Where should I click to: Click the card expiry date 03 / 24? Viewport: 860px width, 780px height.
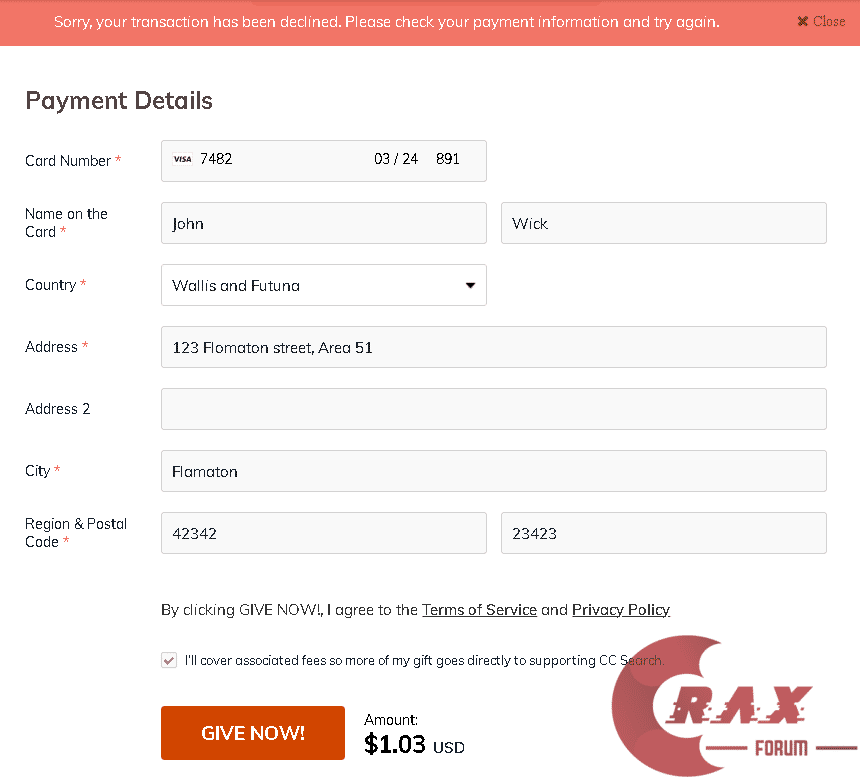[x=395, y=159]
